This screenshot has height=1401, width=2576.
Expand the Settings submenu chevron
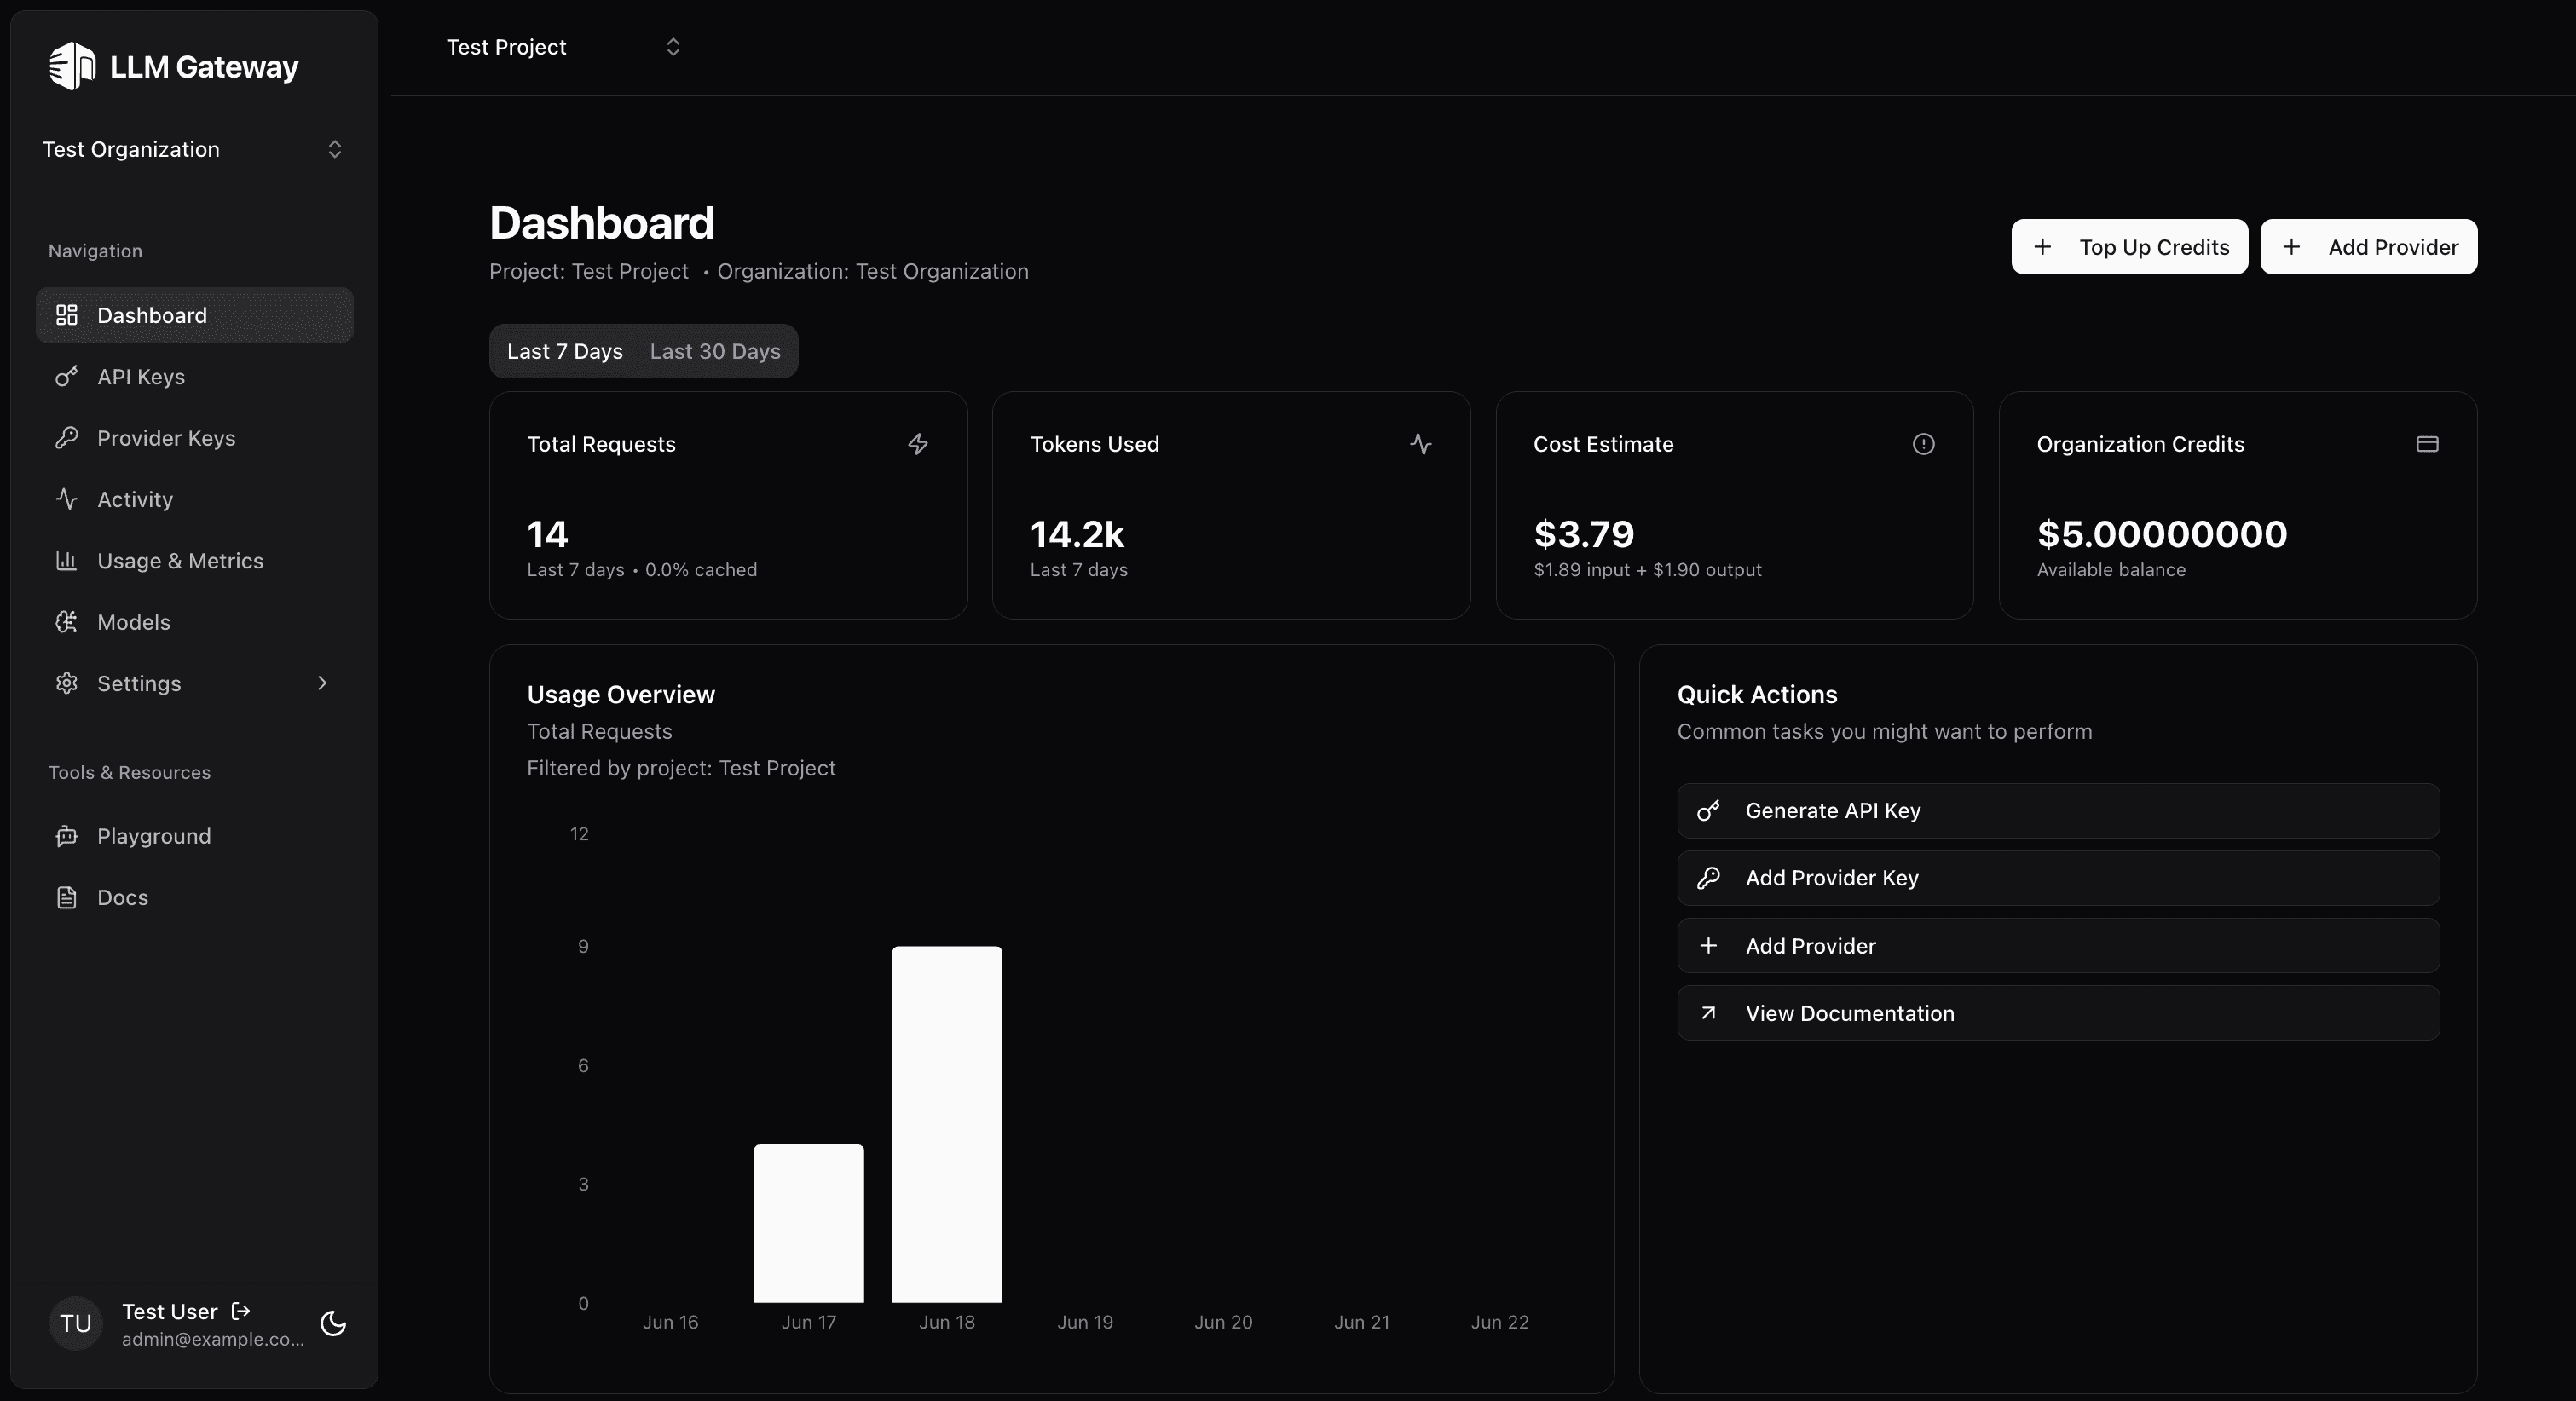[x=322, y=683]
